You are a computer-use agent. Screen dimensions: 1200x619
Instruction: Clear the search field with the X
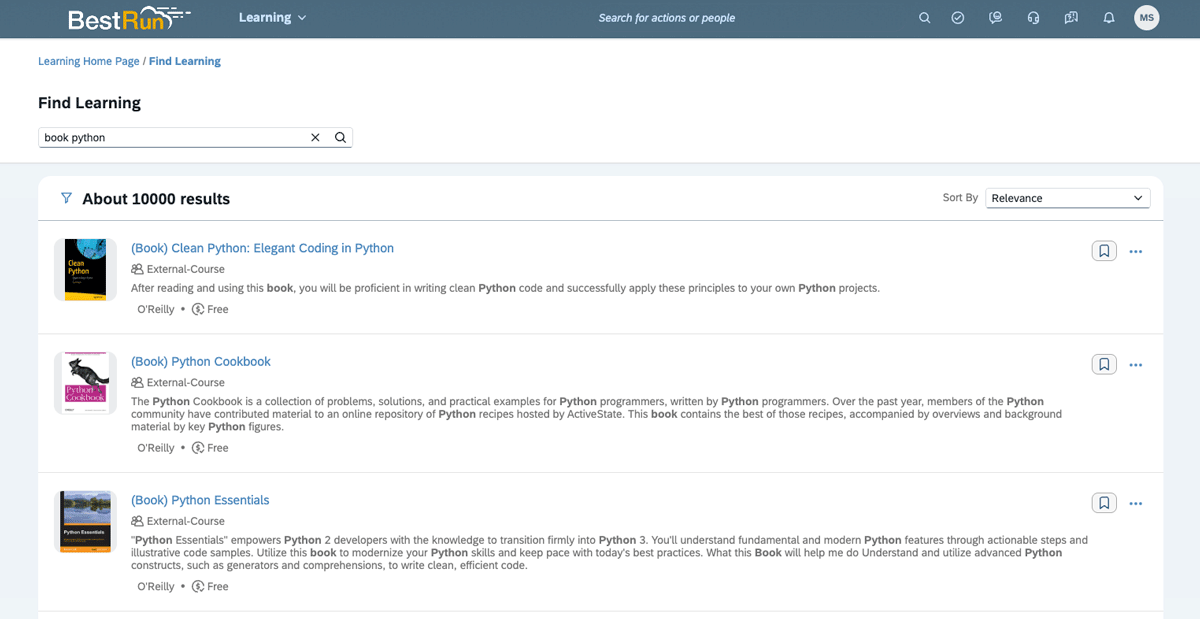pos(315,138)
